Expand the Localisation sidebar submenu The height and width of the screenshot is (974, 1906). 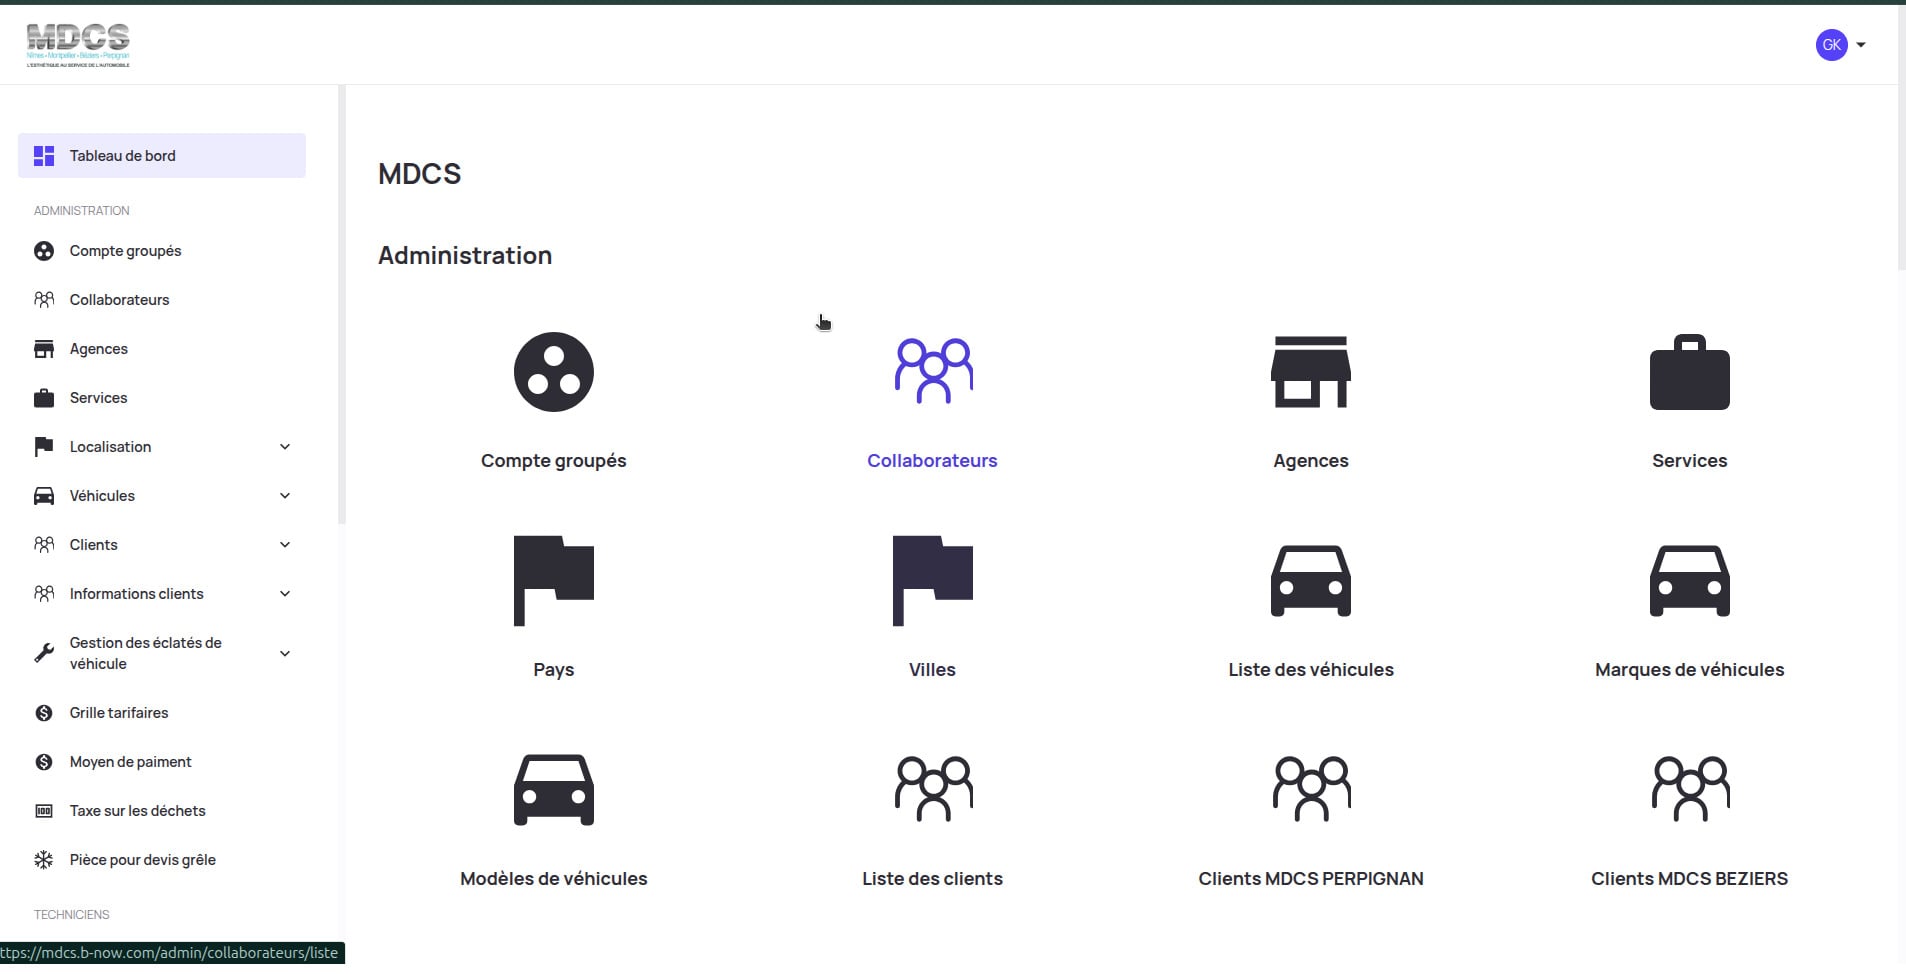click(x=285, y=447)
